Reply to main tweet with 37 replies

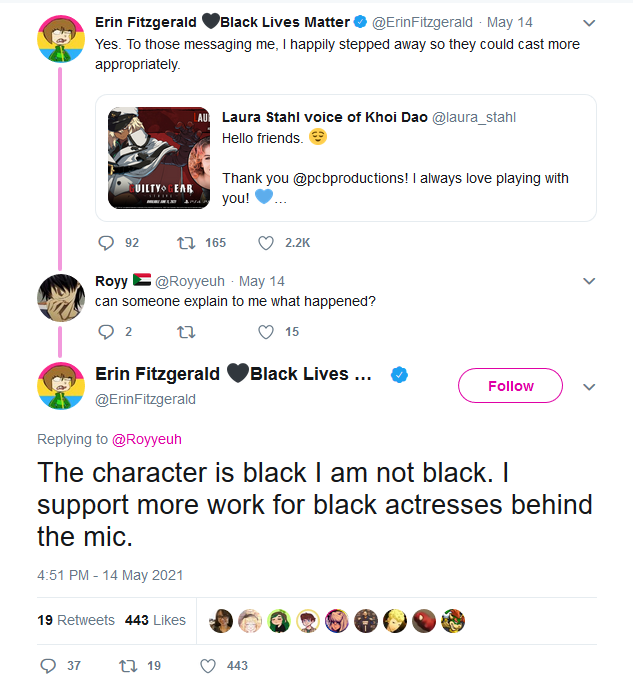(48, 666)
